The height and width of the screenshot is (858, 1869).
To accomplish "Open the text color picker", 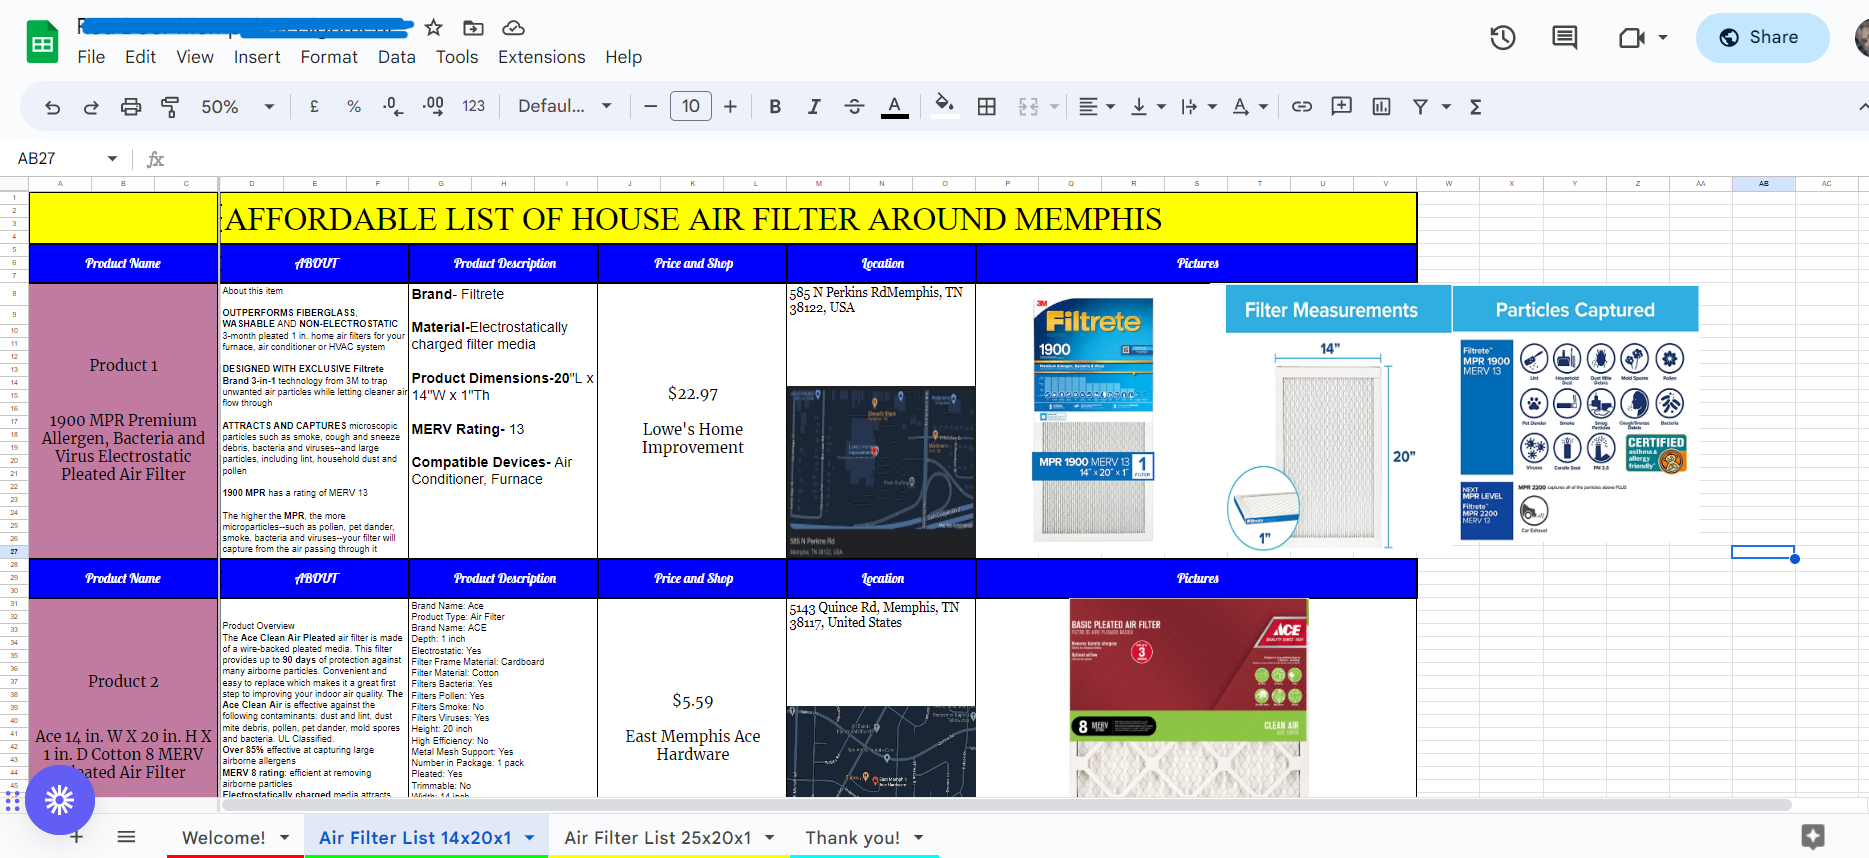I will pos(895,107).
